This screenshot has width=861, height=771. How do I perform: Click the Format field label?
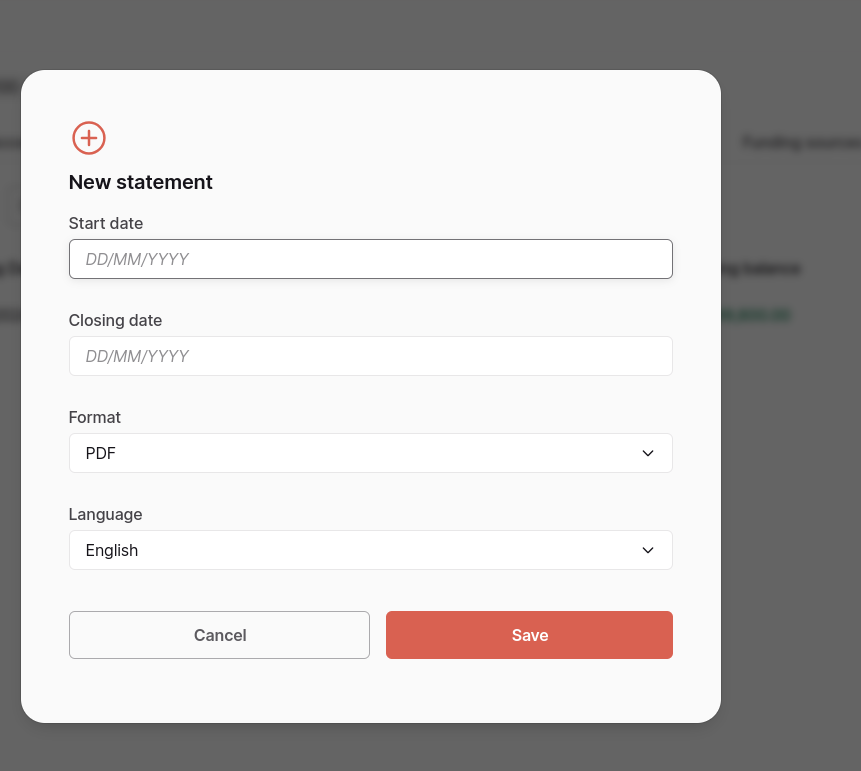94,417
